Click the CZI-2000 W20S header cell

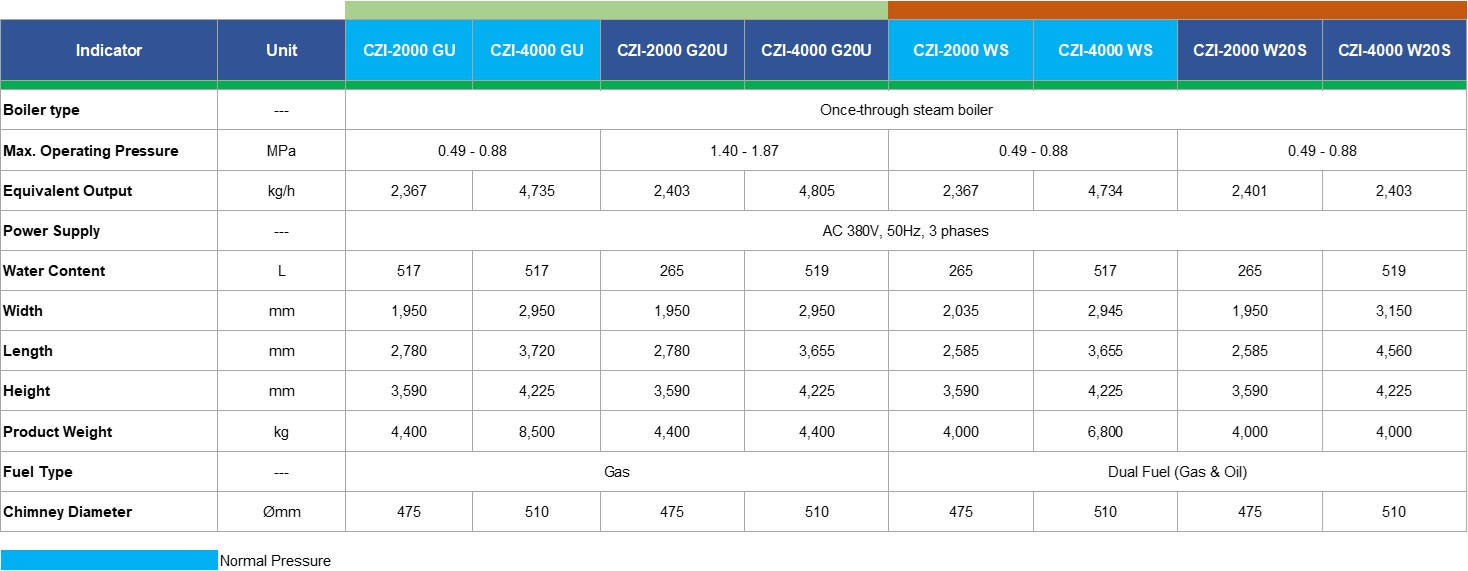[1249, 50]
